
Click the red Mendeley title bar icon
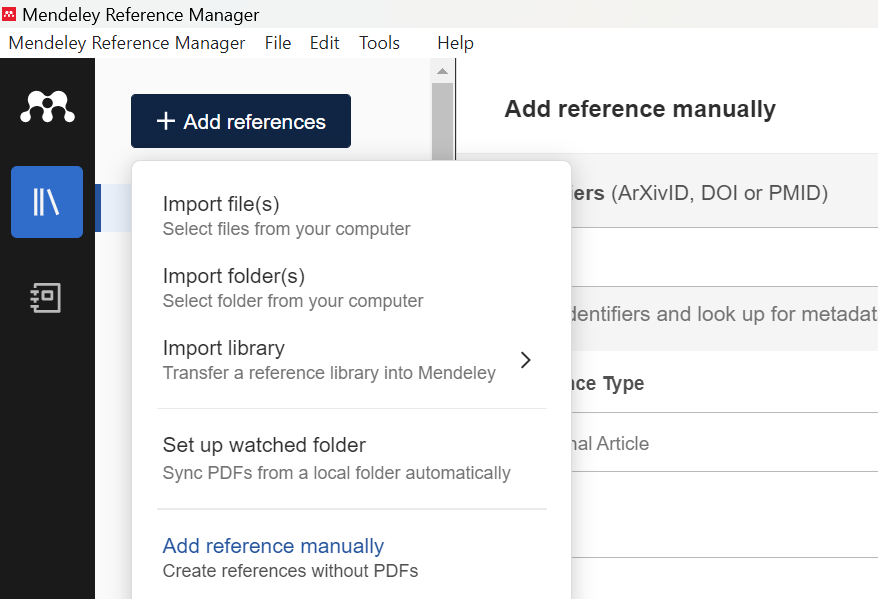[10, 14]
